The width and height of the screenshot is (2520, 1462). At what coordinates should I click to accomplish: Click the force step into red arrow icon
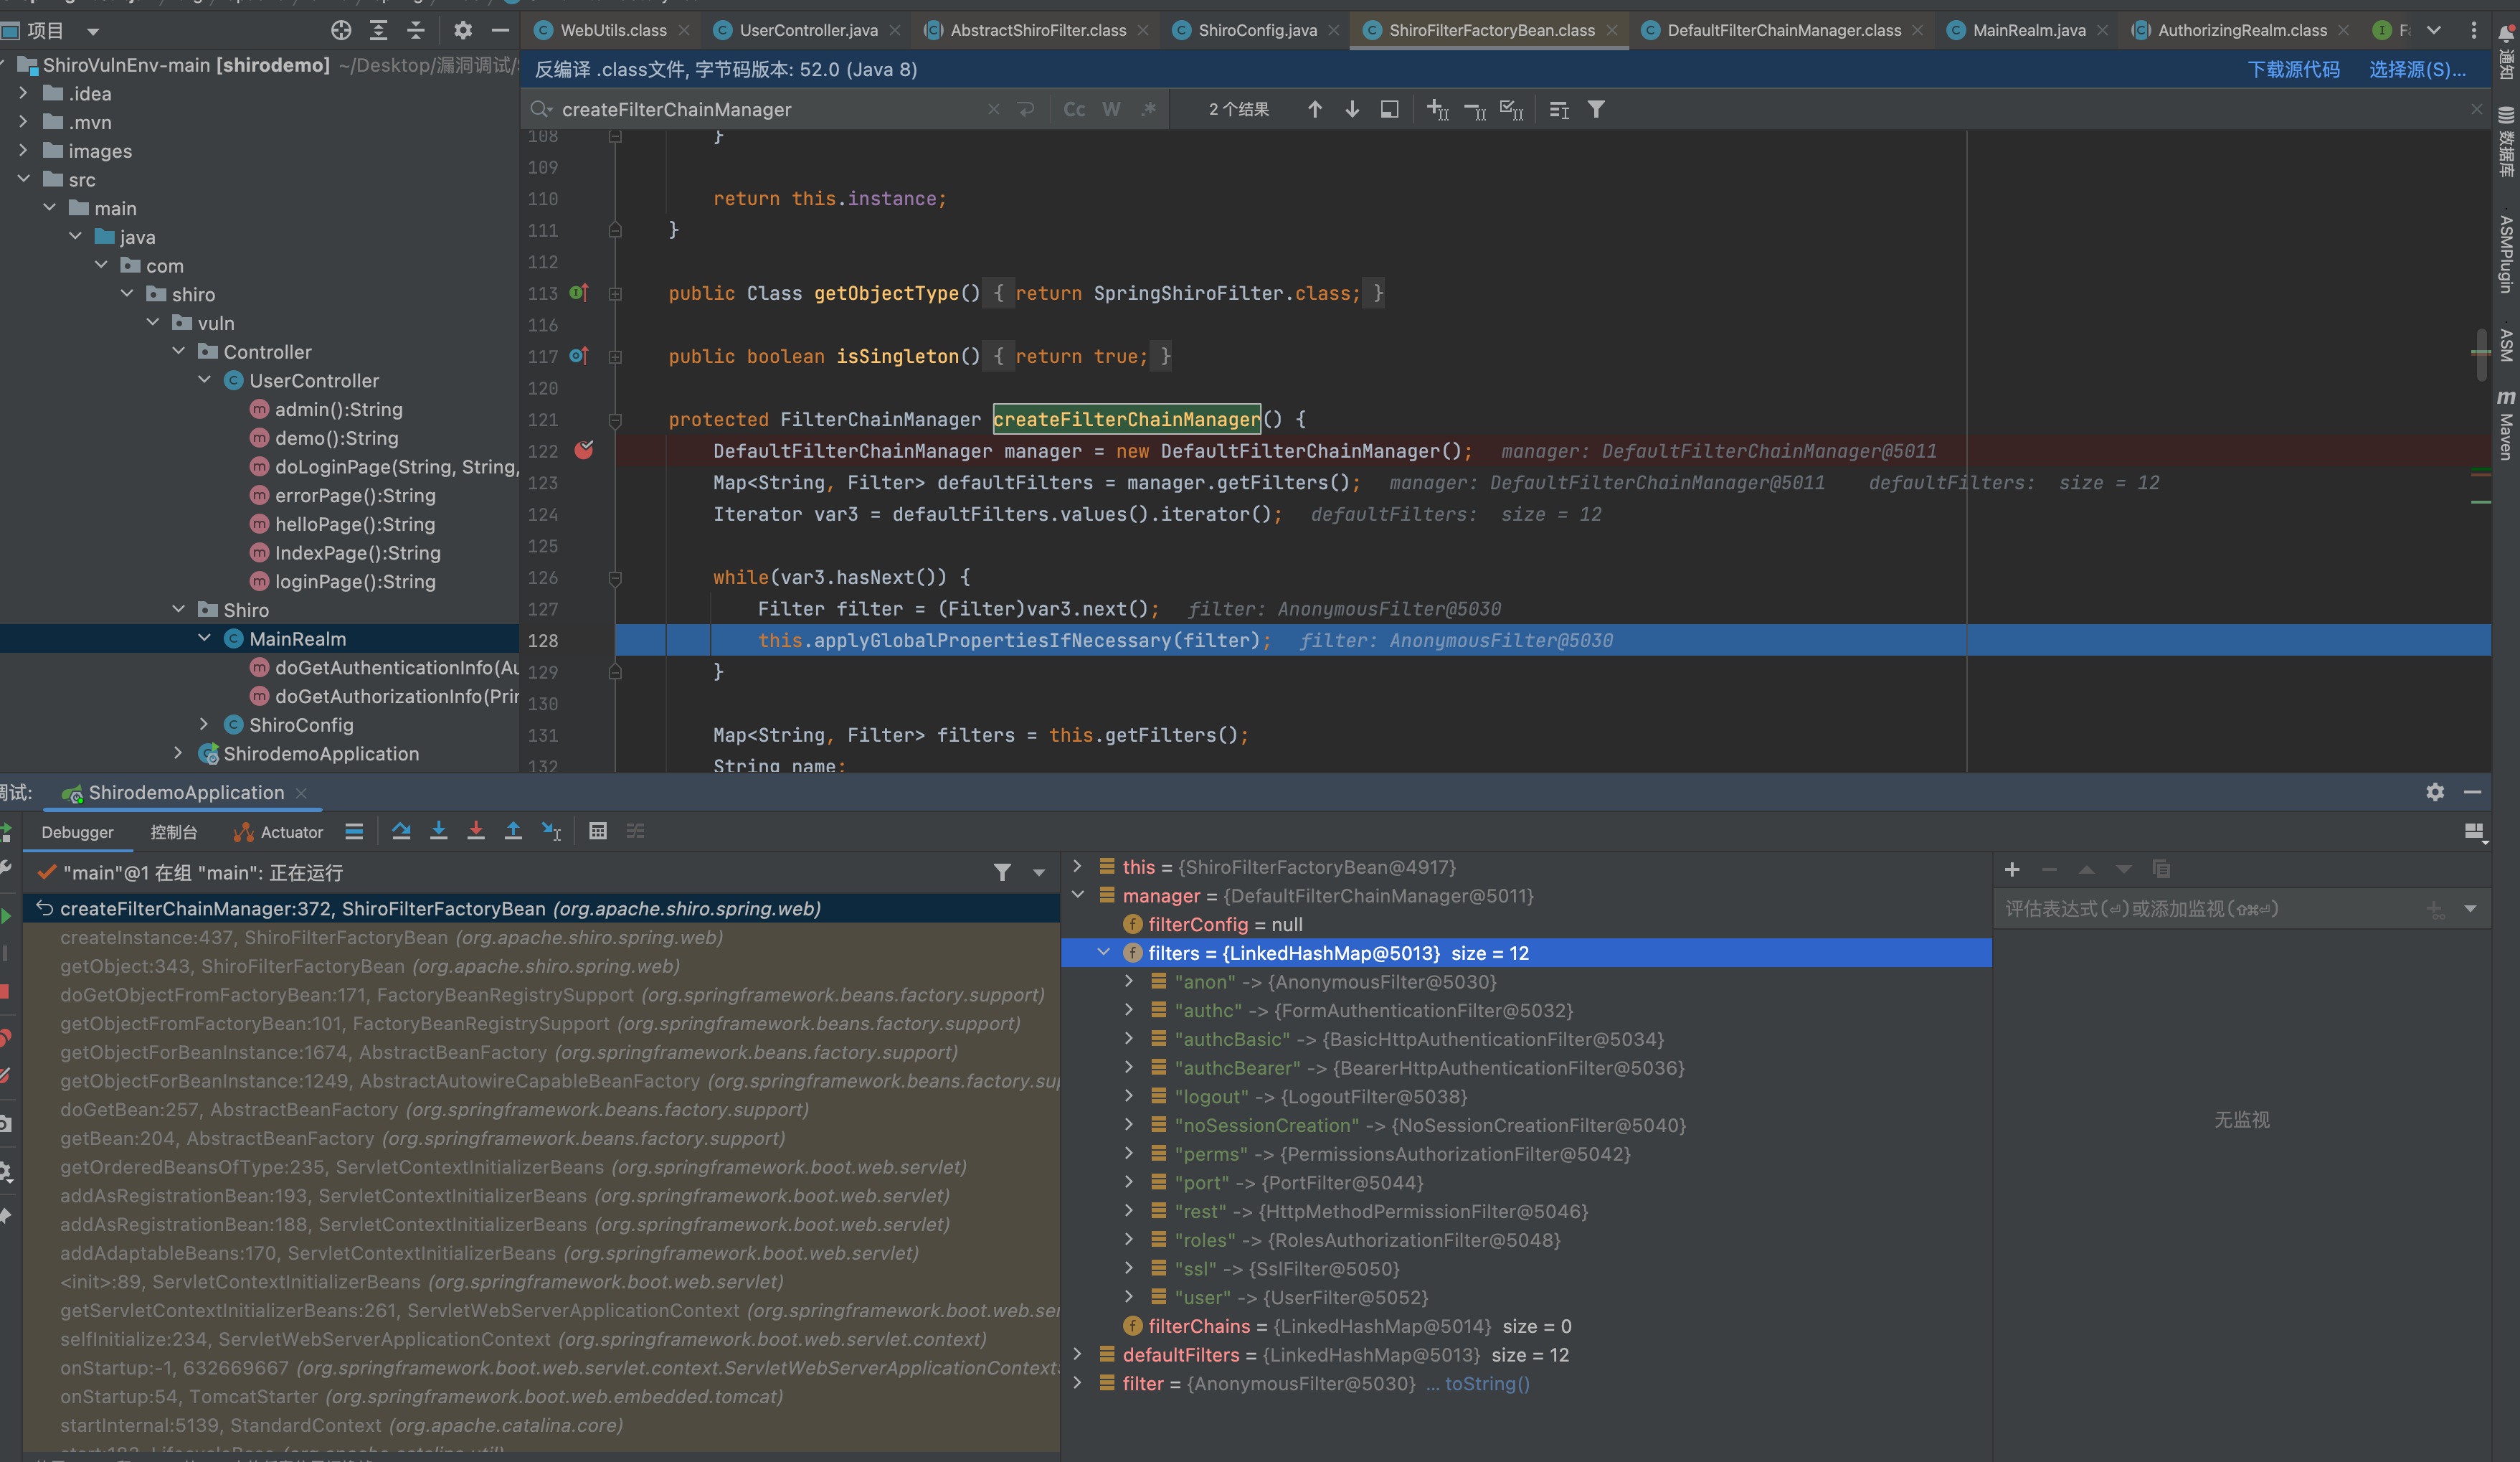(x=476, y=831)
